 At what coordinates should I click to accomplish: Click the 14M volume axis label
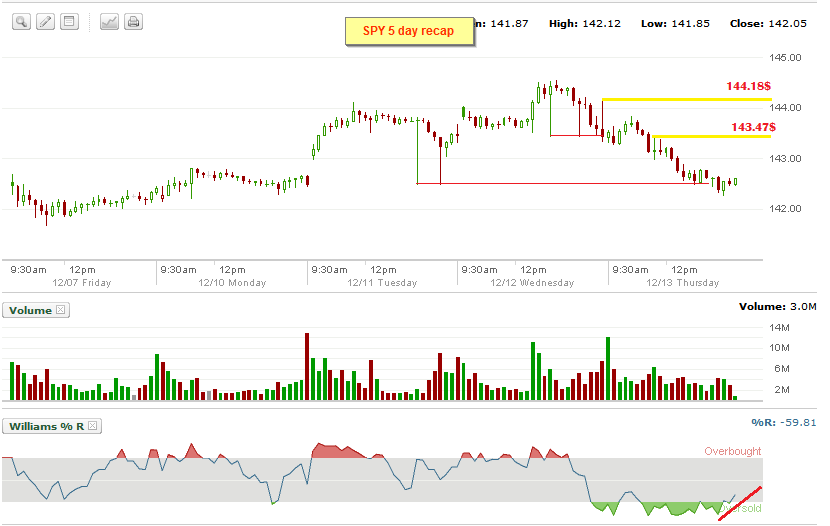pyautogui.click(x=779, y=328)
